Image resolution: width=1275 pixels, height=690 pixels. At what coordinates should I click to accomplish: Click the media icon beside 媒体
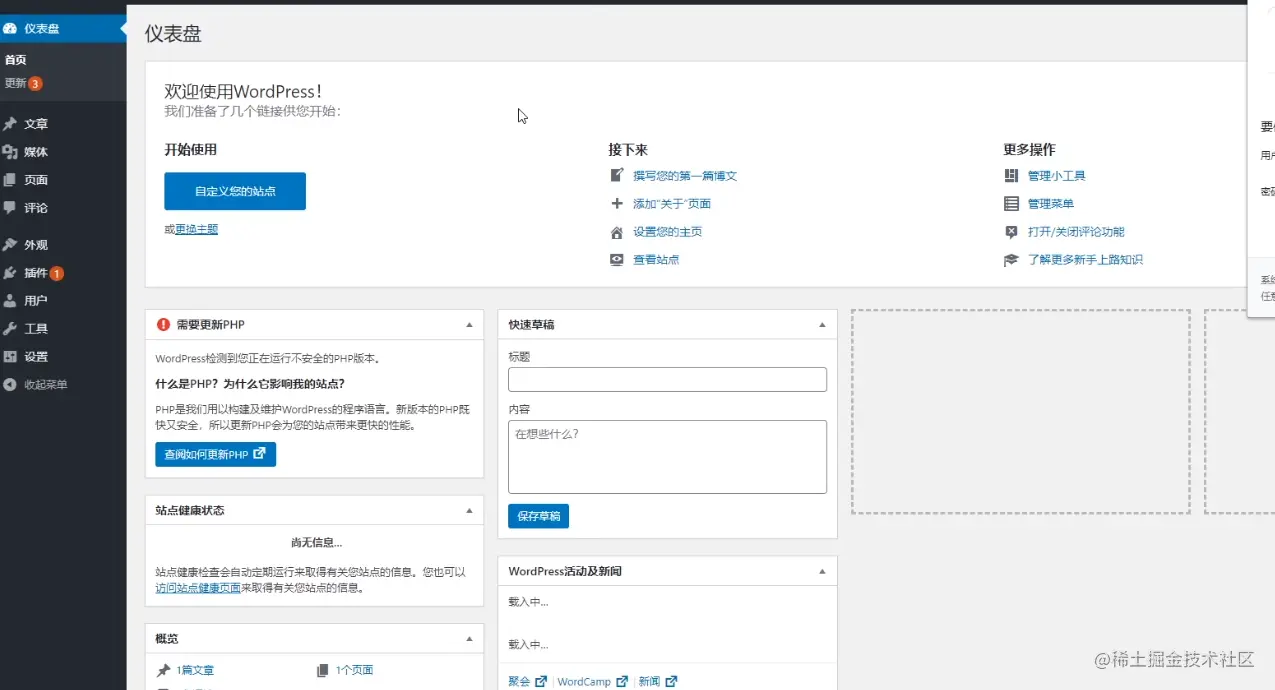(x=10, y=152)
